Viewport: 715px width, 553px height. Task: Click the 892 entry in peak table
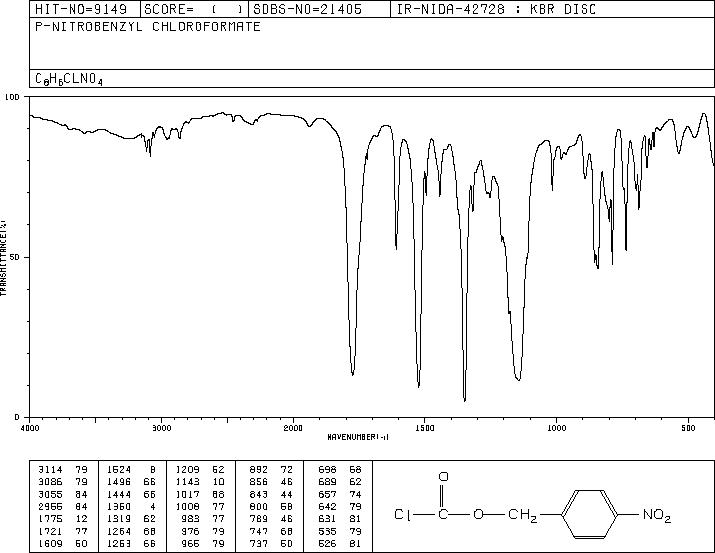(259, 470)
